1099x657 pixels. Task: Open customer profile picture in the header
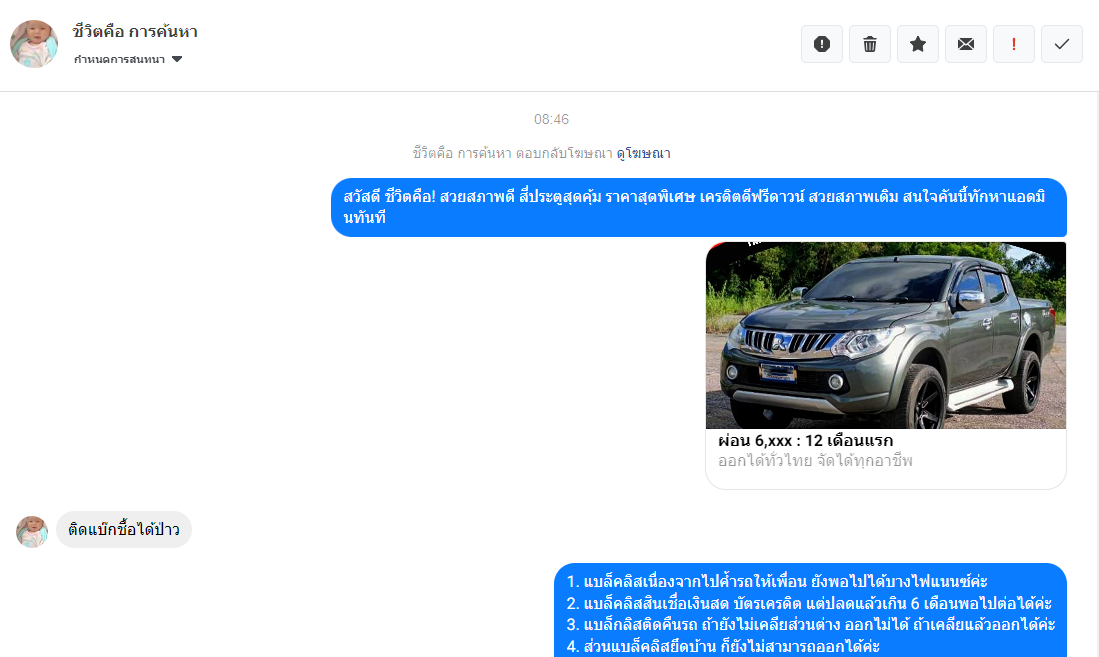pyautogui.click(x=34, y=43)
